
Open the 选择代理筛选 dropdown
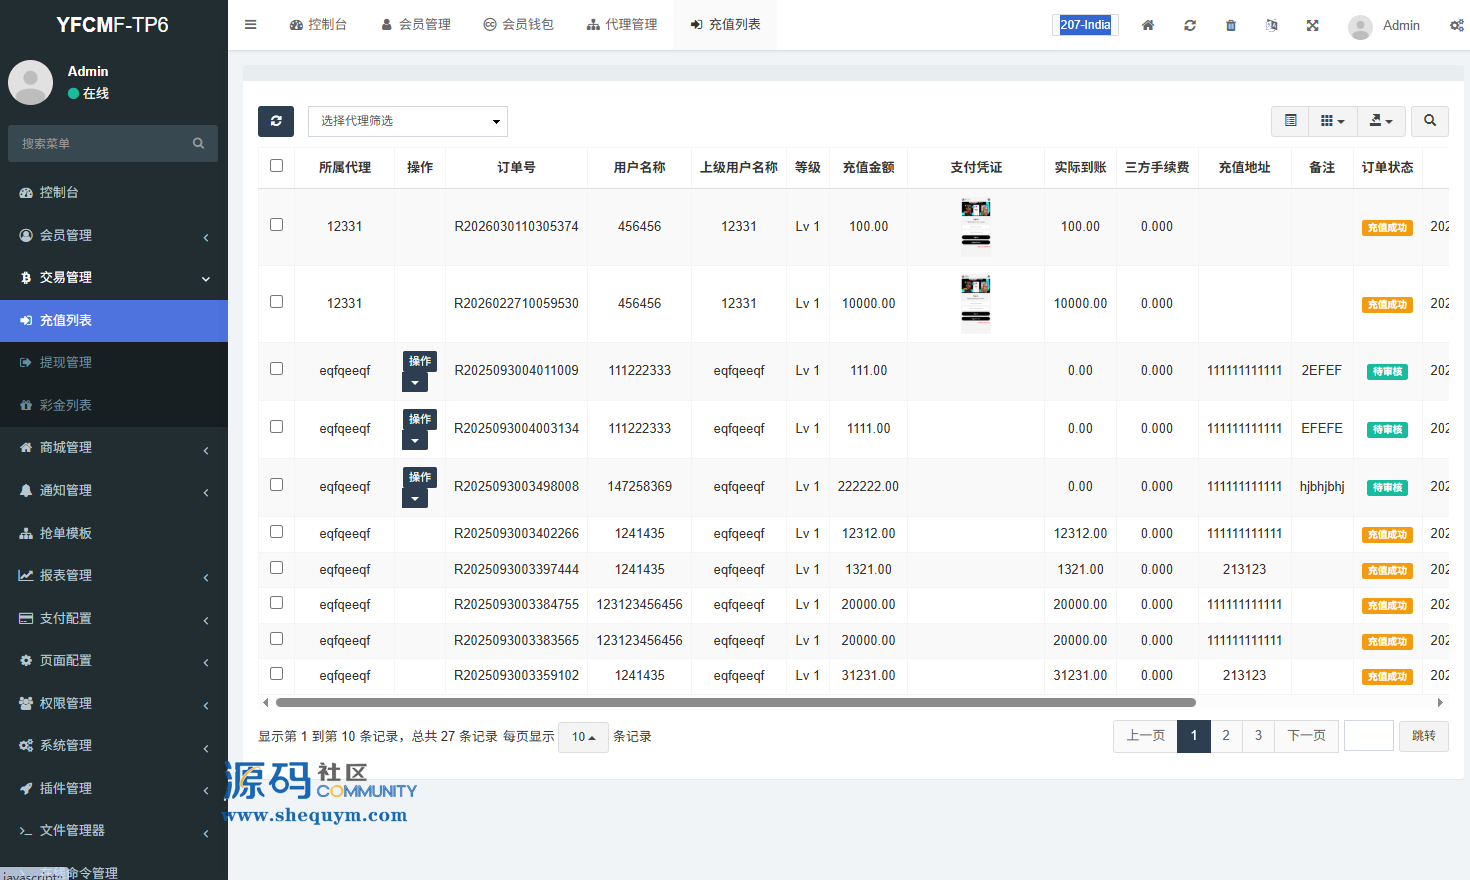(407, 121)
